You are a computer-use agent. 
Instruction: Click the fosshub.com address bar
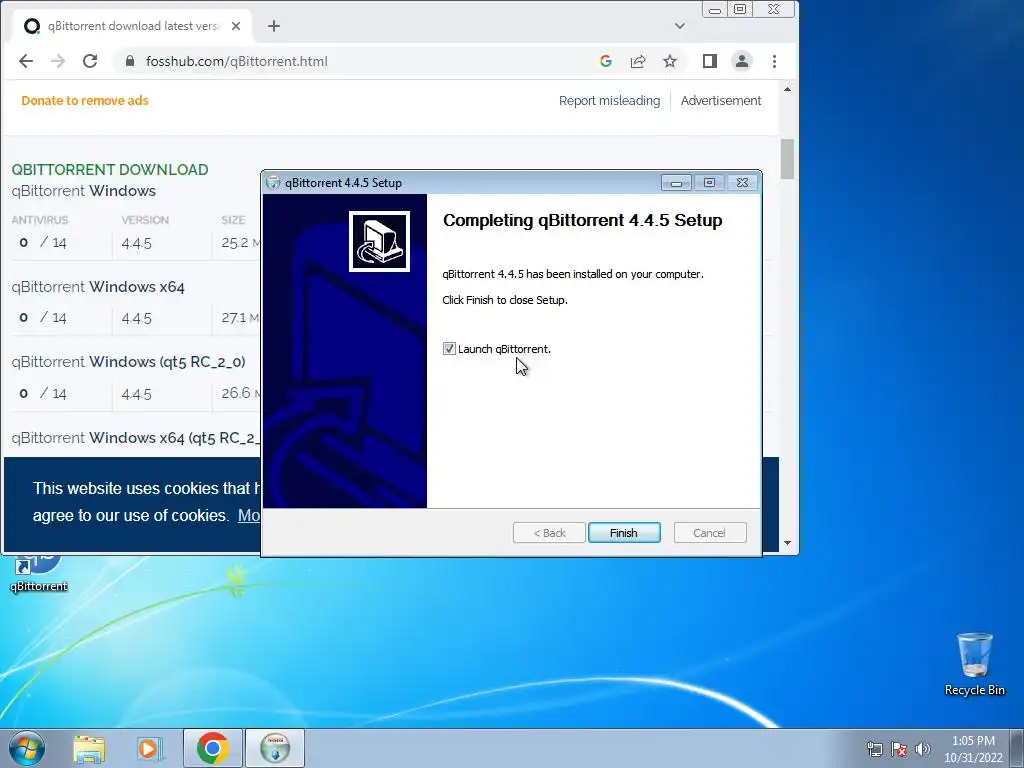pos(236,61)
